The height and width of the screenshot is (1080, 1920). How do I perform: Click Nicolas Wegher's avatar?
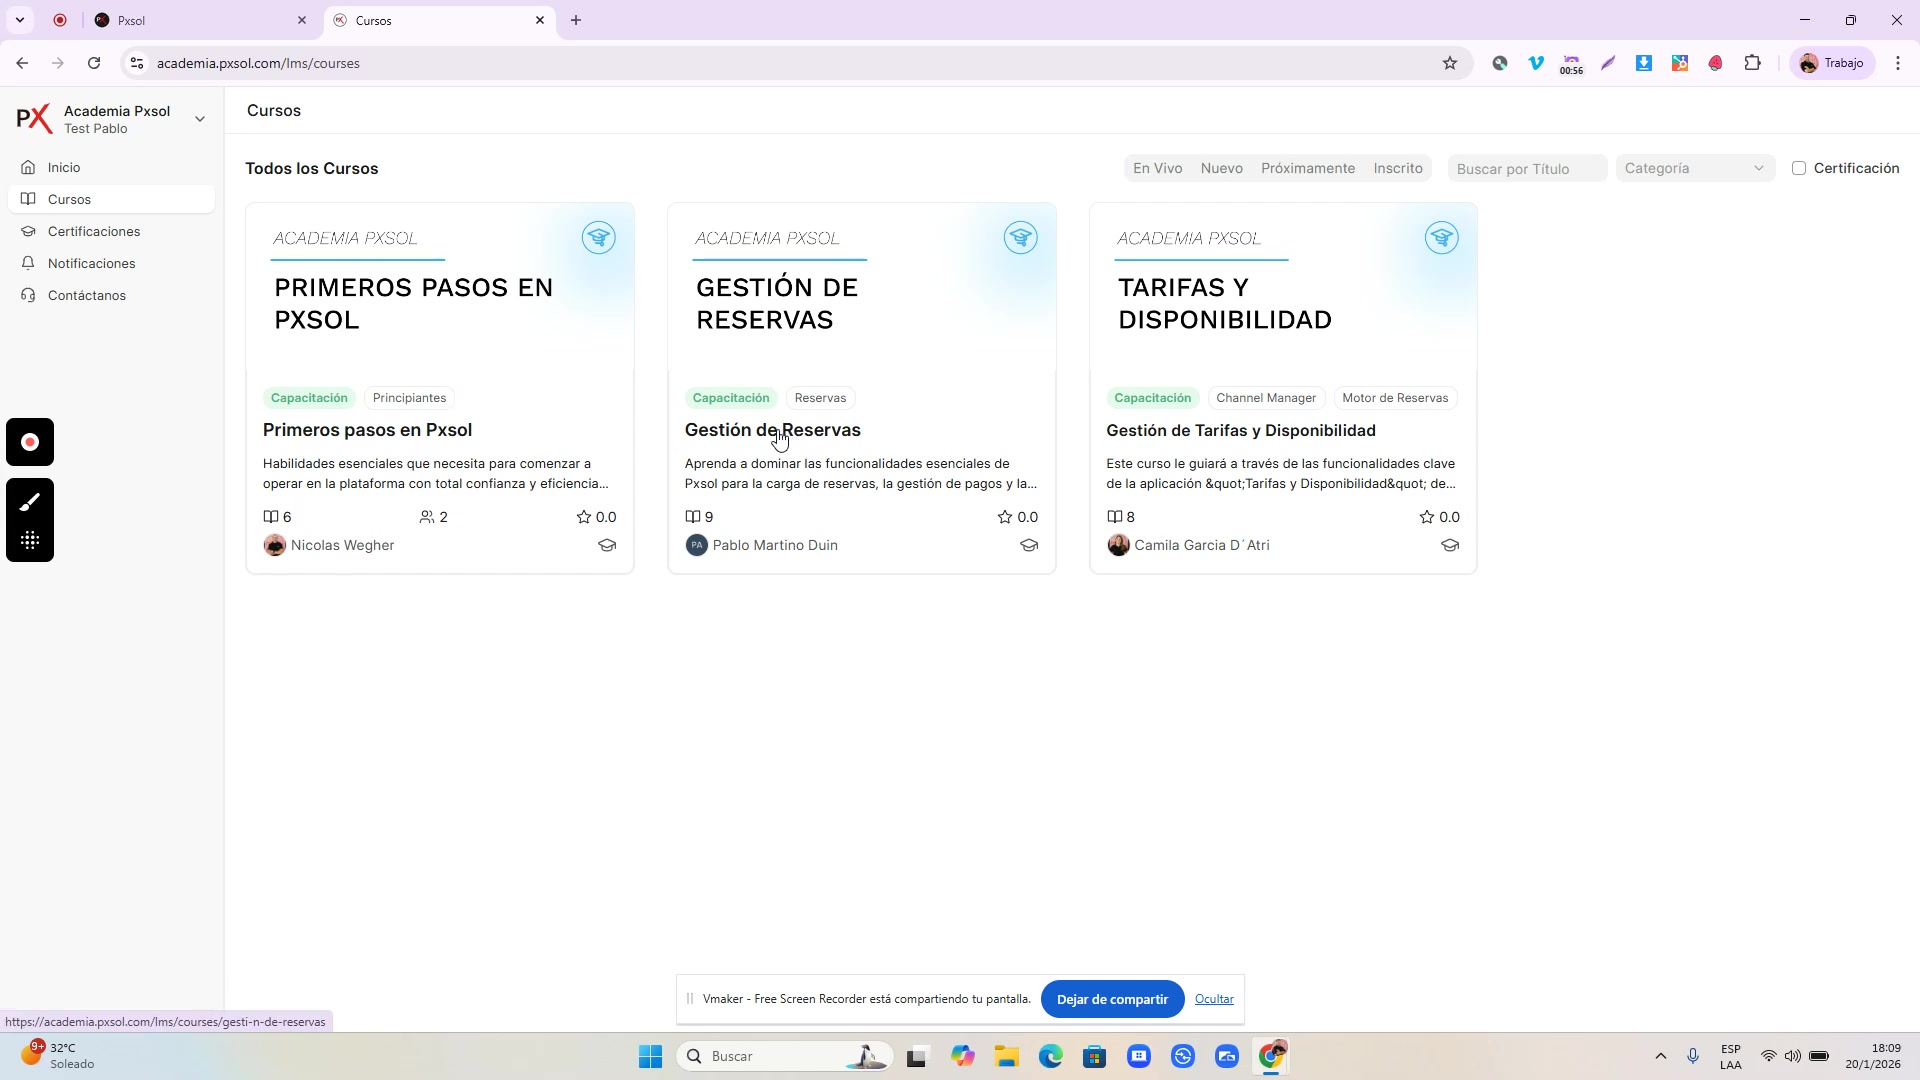click(275, 545)
